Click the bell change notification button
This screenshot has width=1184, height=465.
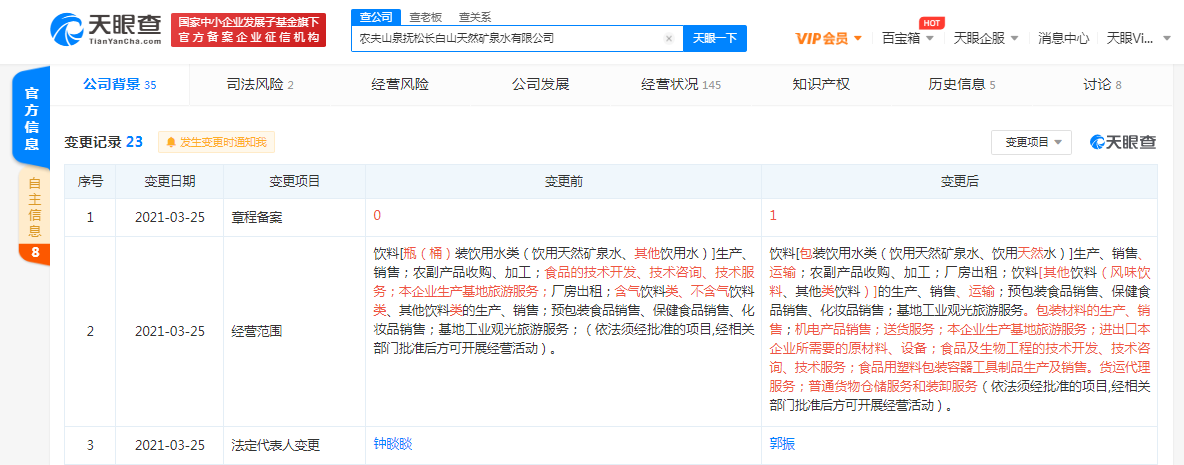coord(216,143)
